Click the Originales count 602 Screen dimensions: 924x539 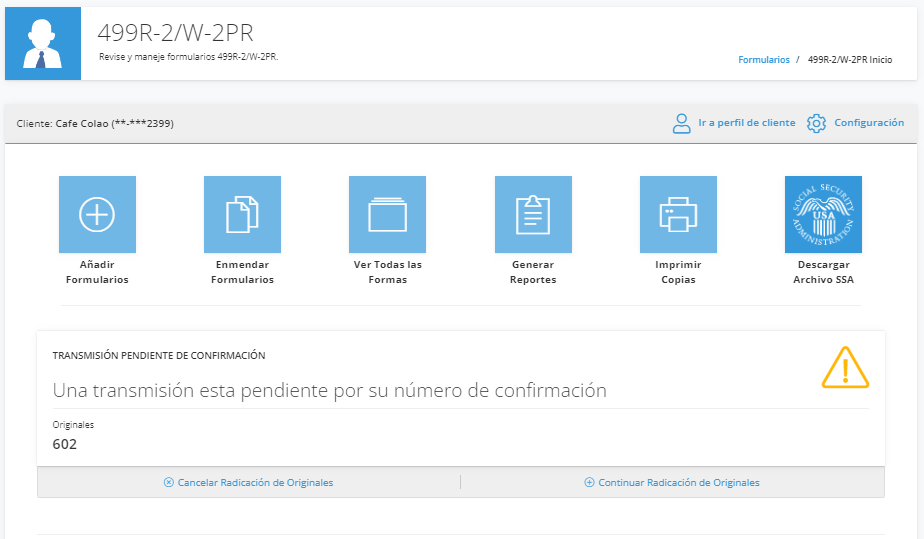[x=65, y=444]
